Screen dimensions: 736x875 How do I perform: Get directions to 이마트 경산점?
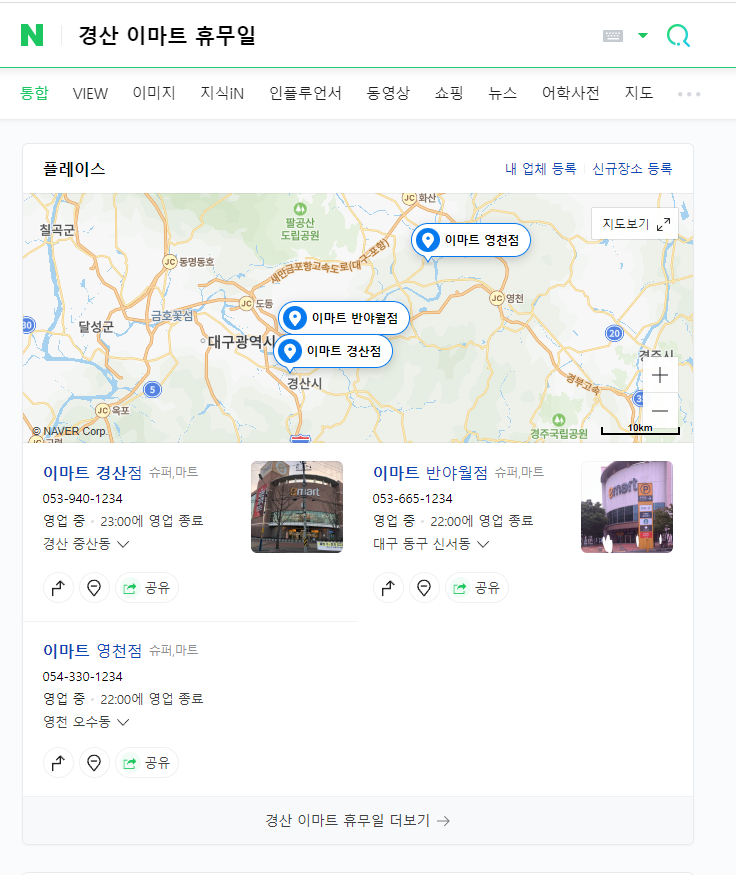(x=58, y=588)
